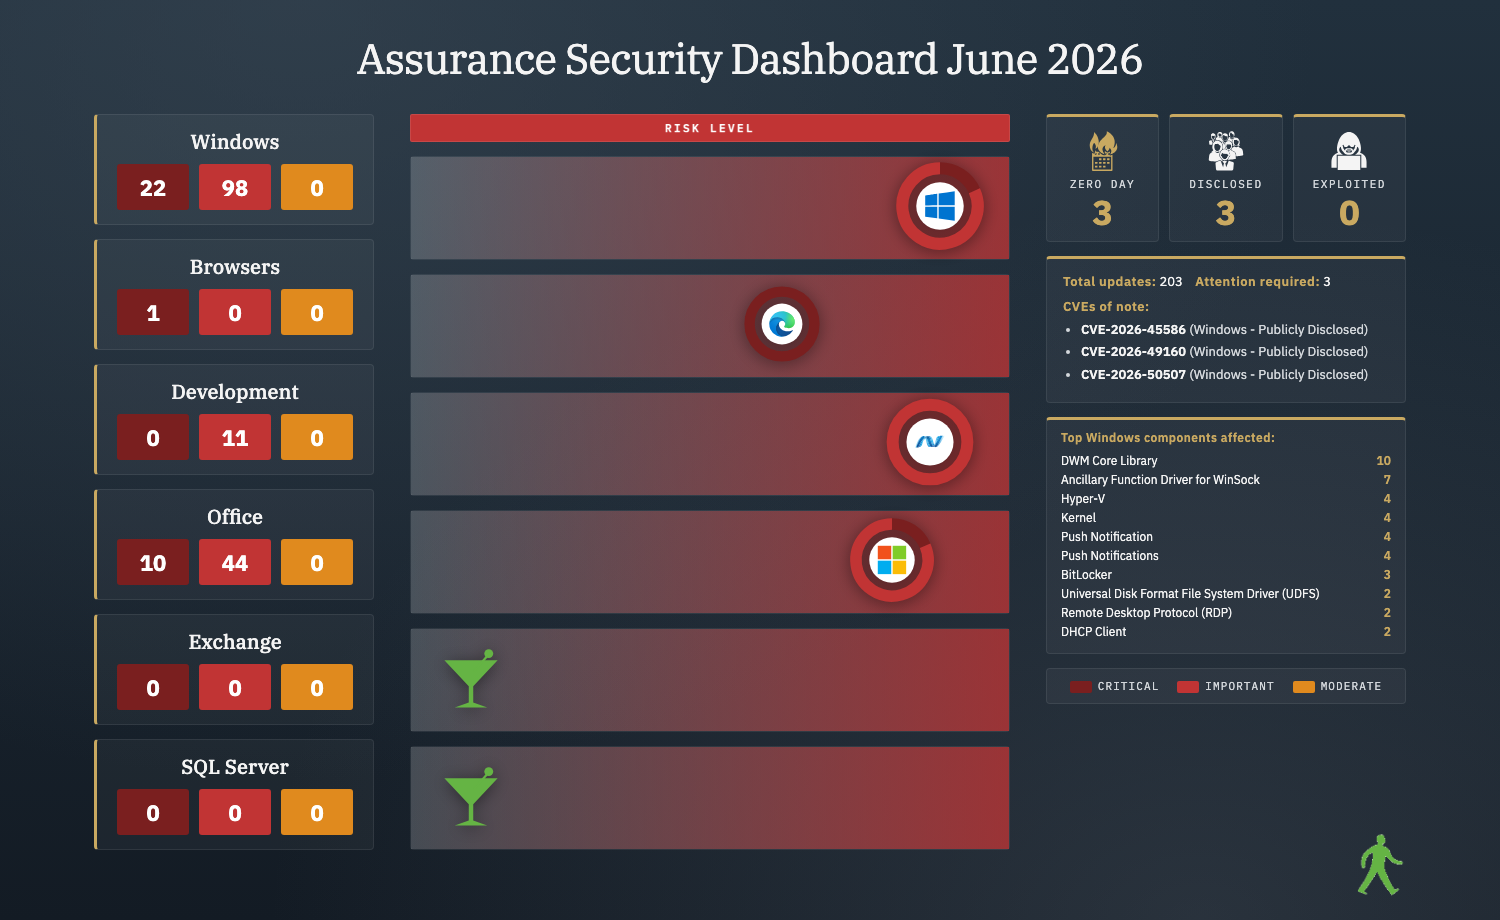This screenshot has width=1500, height=920.
Task: Click the RISK LEVEL header bar
Action: pyautogui.click(x=710, y=128)
